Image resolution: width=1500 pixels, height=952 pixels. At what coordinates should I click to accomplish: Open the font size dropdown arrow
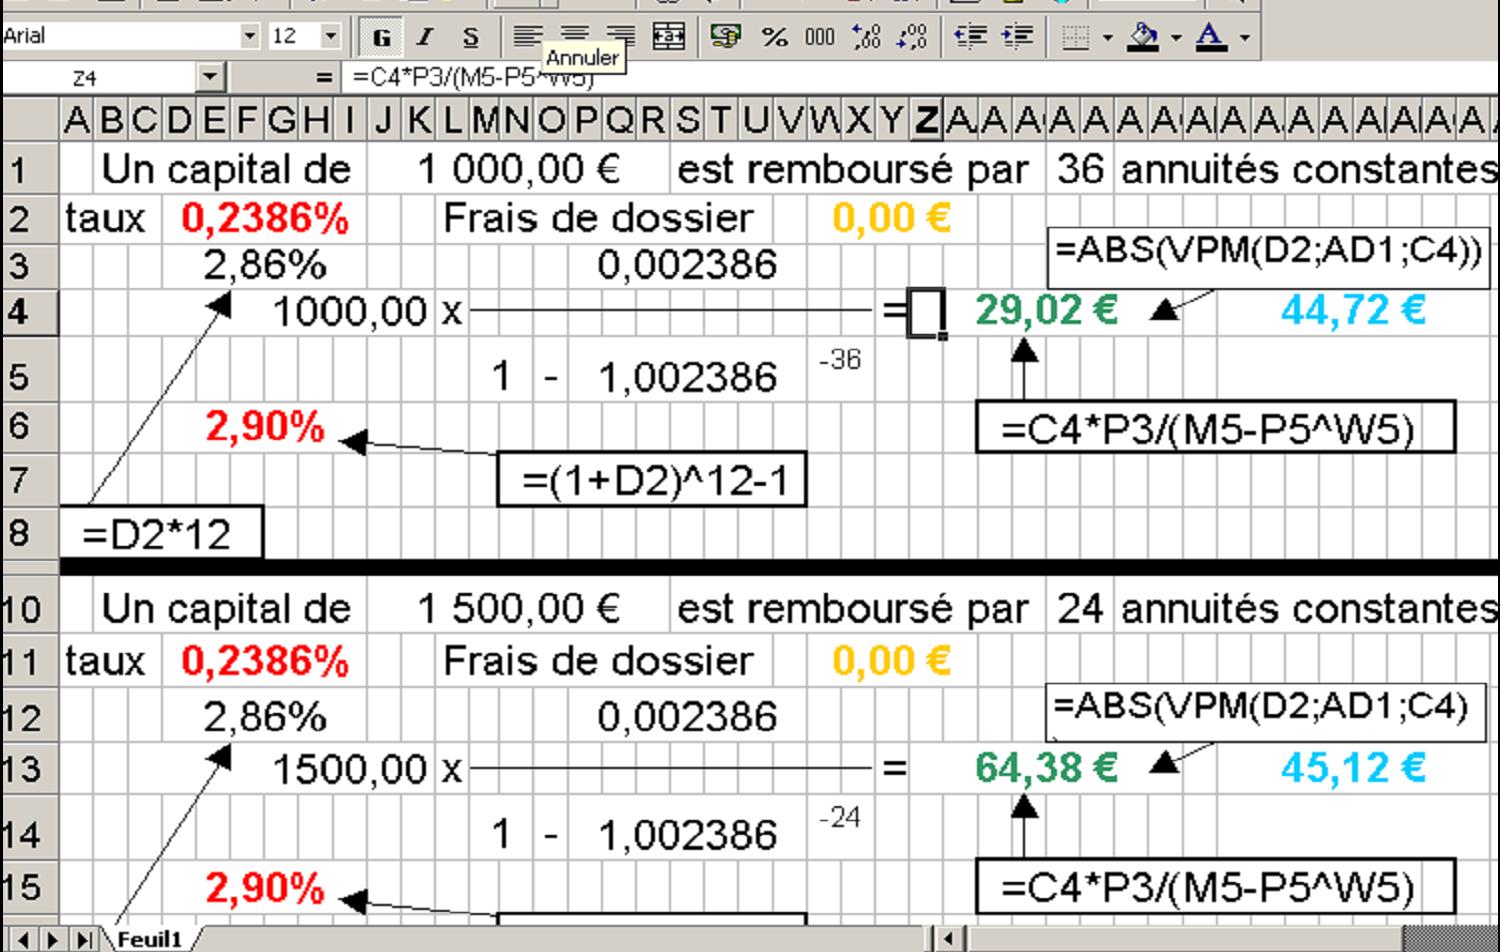[331, 37]
